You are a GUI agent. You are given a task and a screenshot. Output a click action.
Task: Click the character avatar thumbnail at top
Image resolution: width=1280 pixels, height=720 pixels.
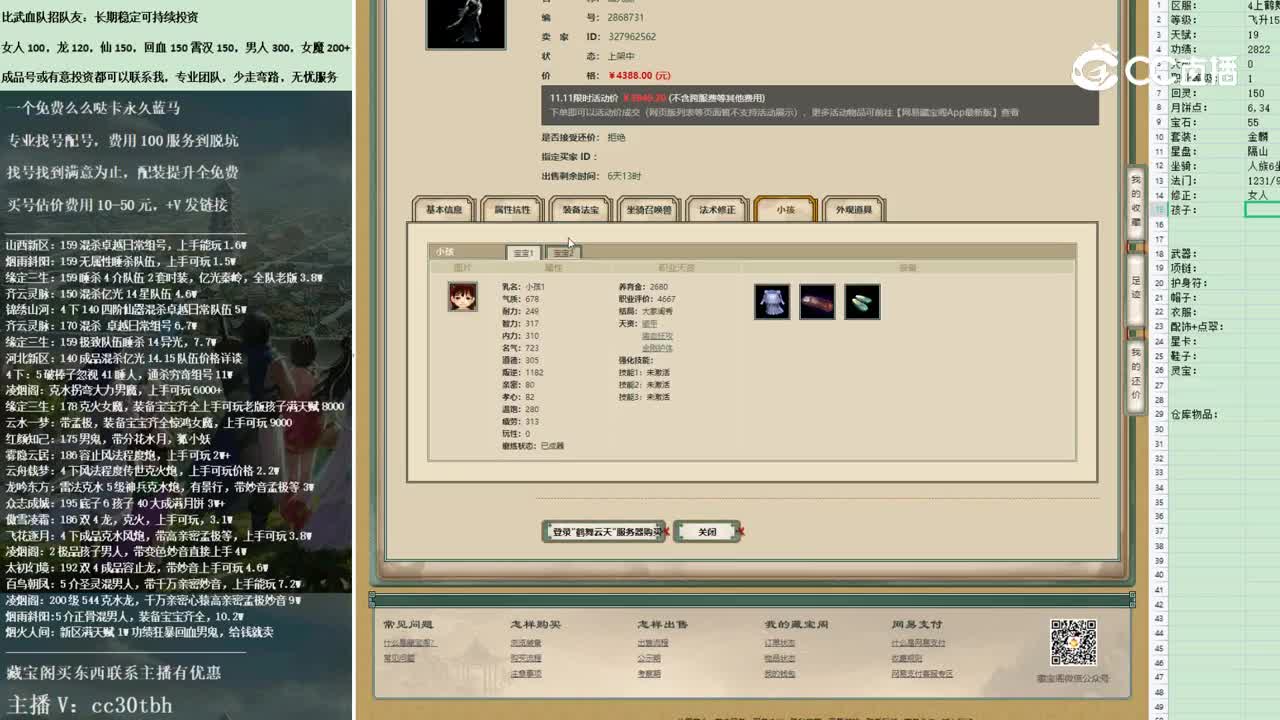click(466, 22)
